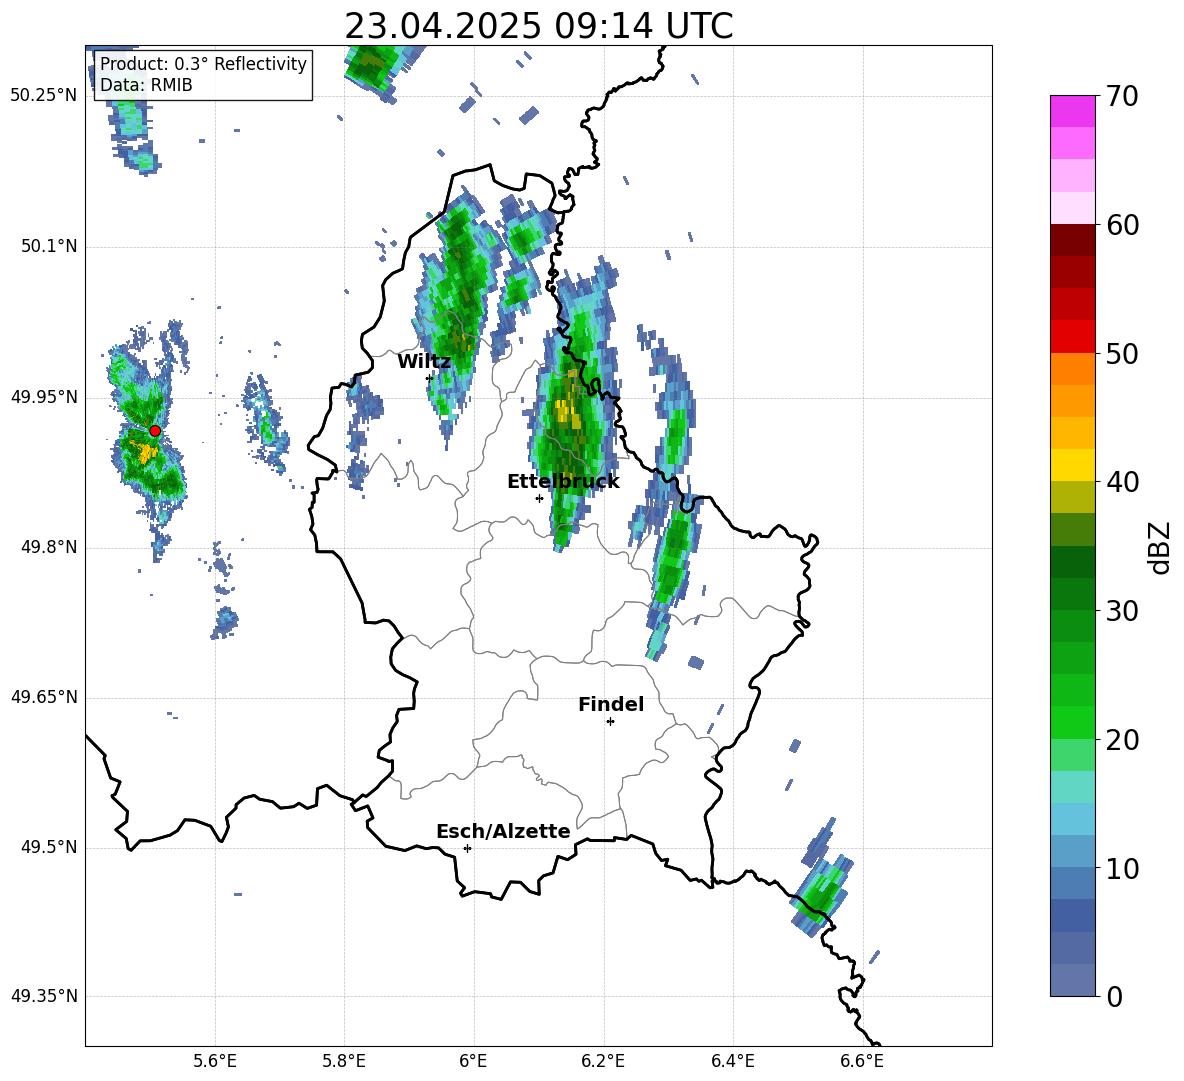This screenshot has width=1184, height=1081.
Task: Click 'Data: RMIB' text
Action: pos(146,85)
